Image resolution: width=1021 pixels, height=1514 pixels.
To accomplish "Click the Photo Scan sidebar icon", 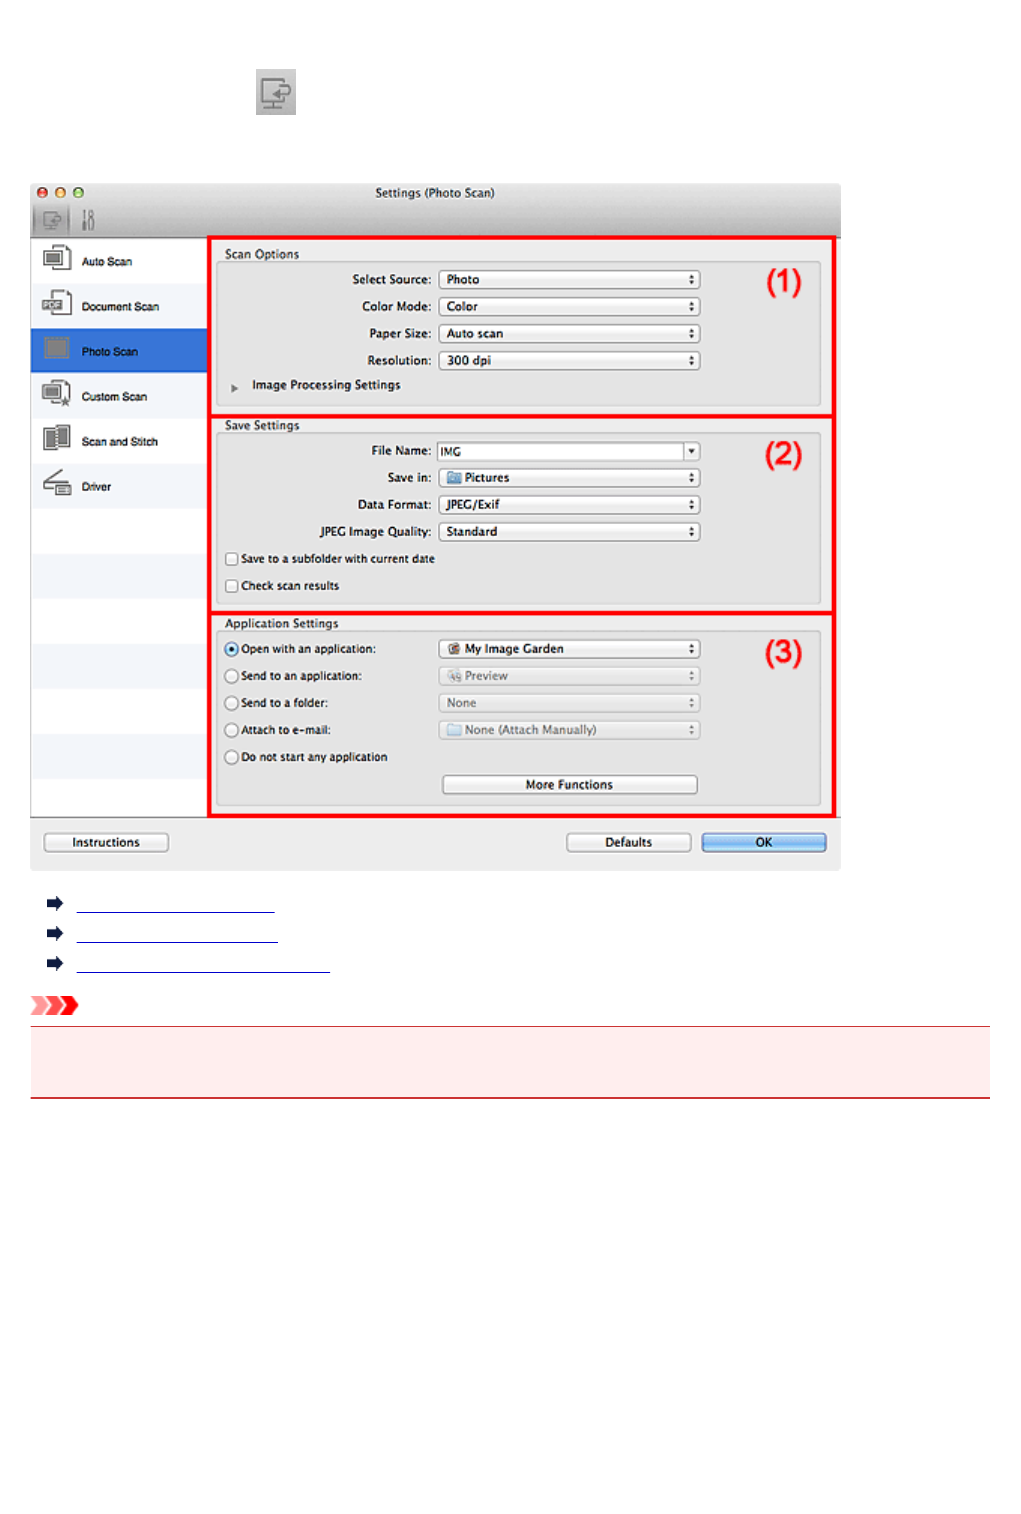I will click(x=57, y=349).
